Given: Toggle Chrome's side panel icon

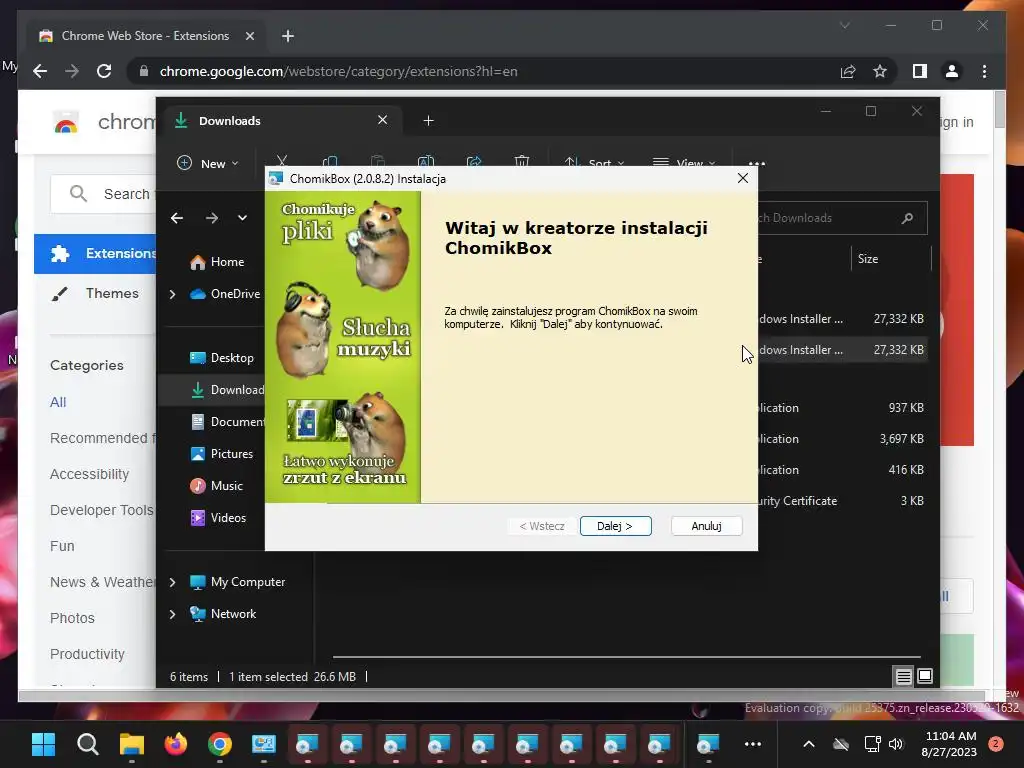Looking at the screenshot, I should (x=920, y=71).
